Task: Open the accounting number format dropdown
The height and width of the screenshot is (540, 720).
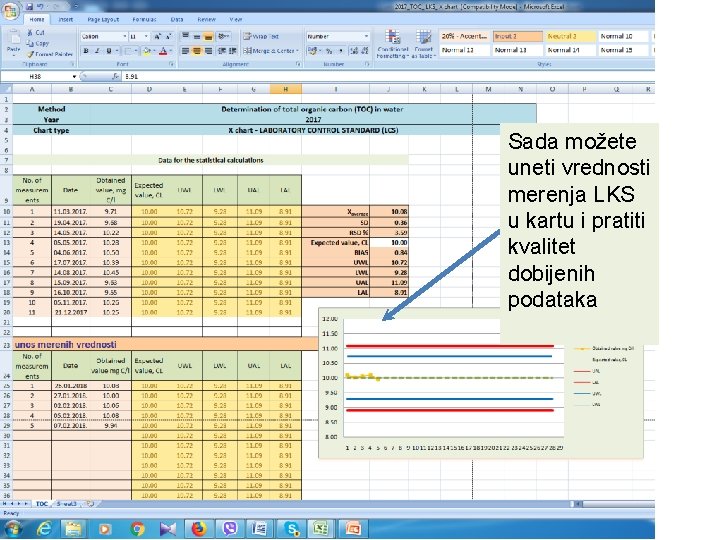Action: tap(320, 51)
